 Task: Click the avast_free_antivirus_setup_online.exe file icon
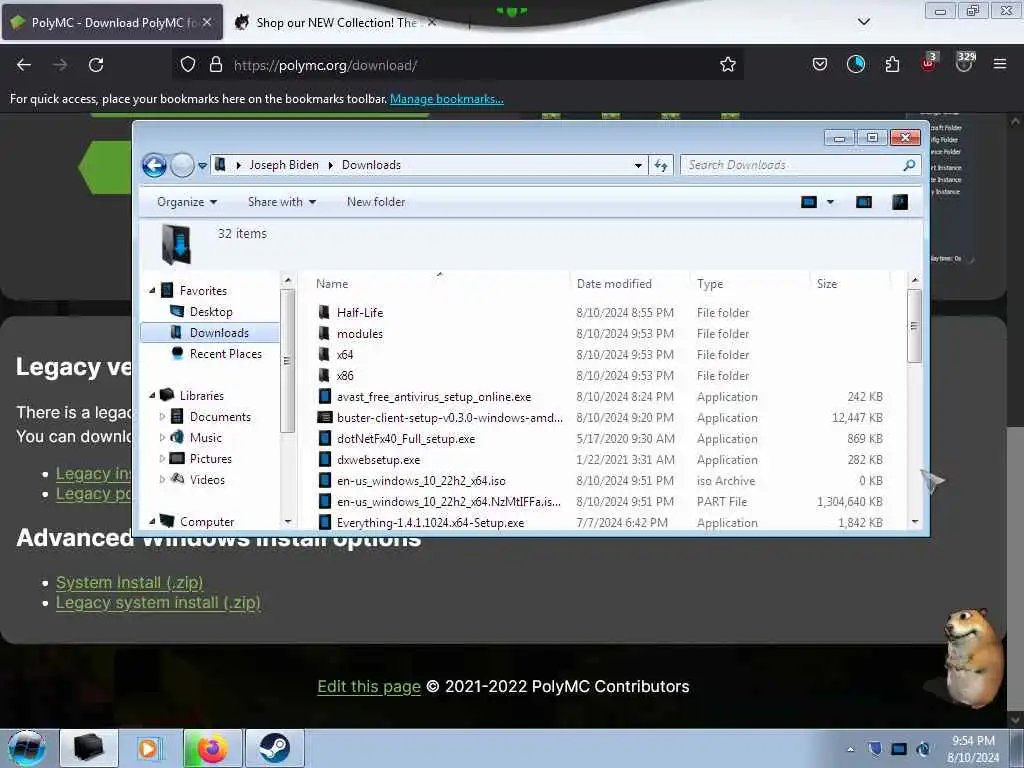point(325,396)
